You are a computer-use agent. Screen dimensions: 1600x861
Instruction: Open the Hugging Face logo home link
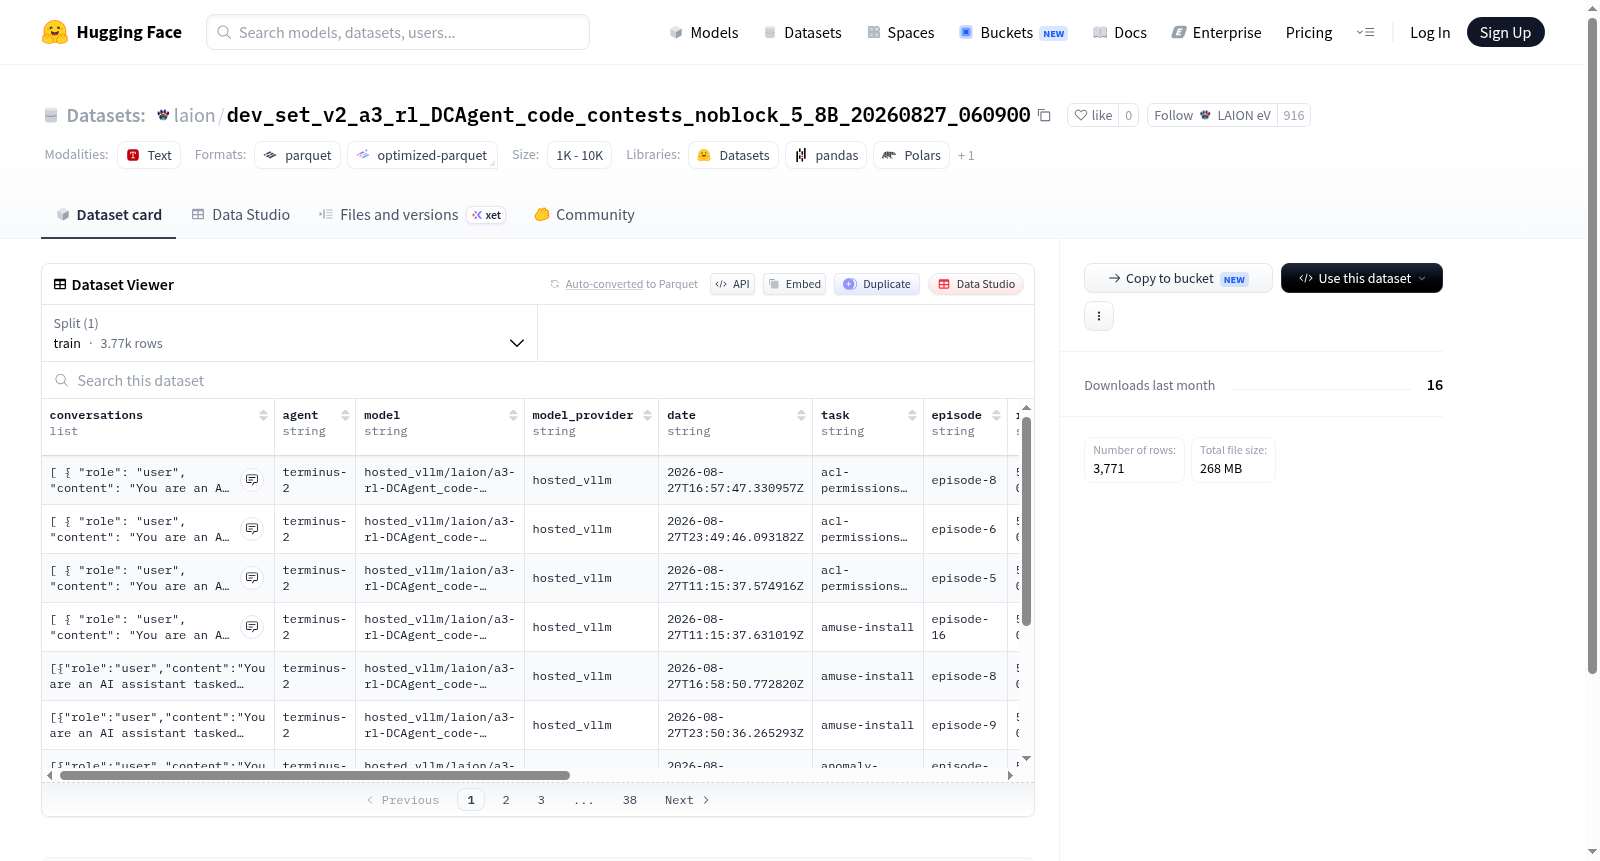112,32
